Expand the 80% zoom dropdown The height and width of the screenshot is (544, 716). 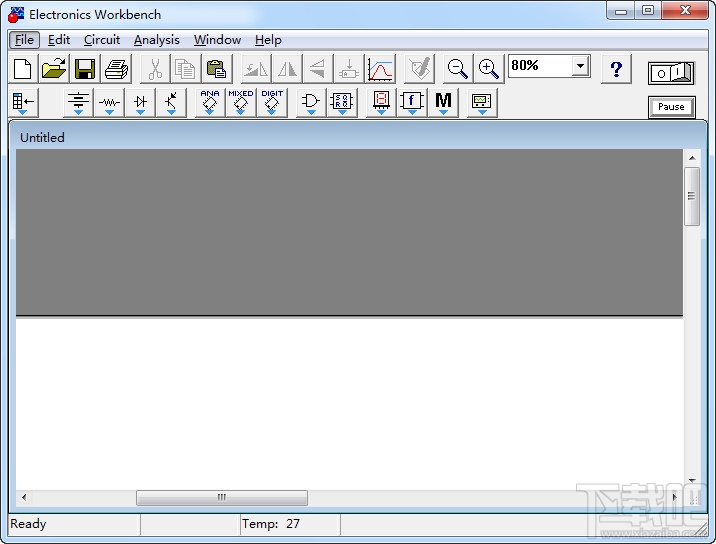click(x=580, y=66)
